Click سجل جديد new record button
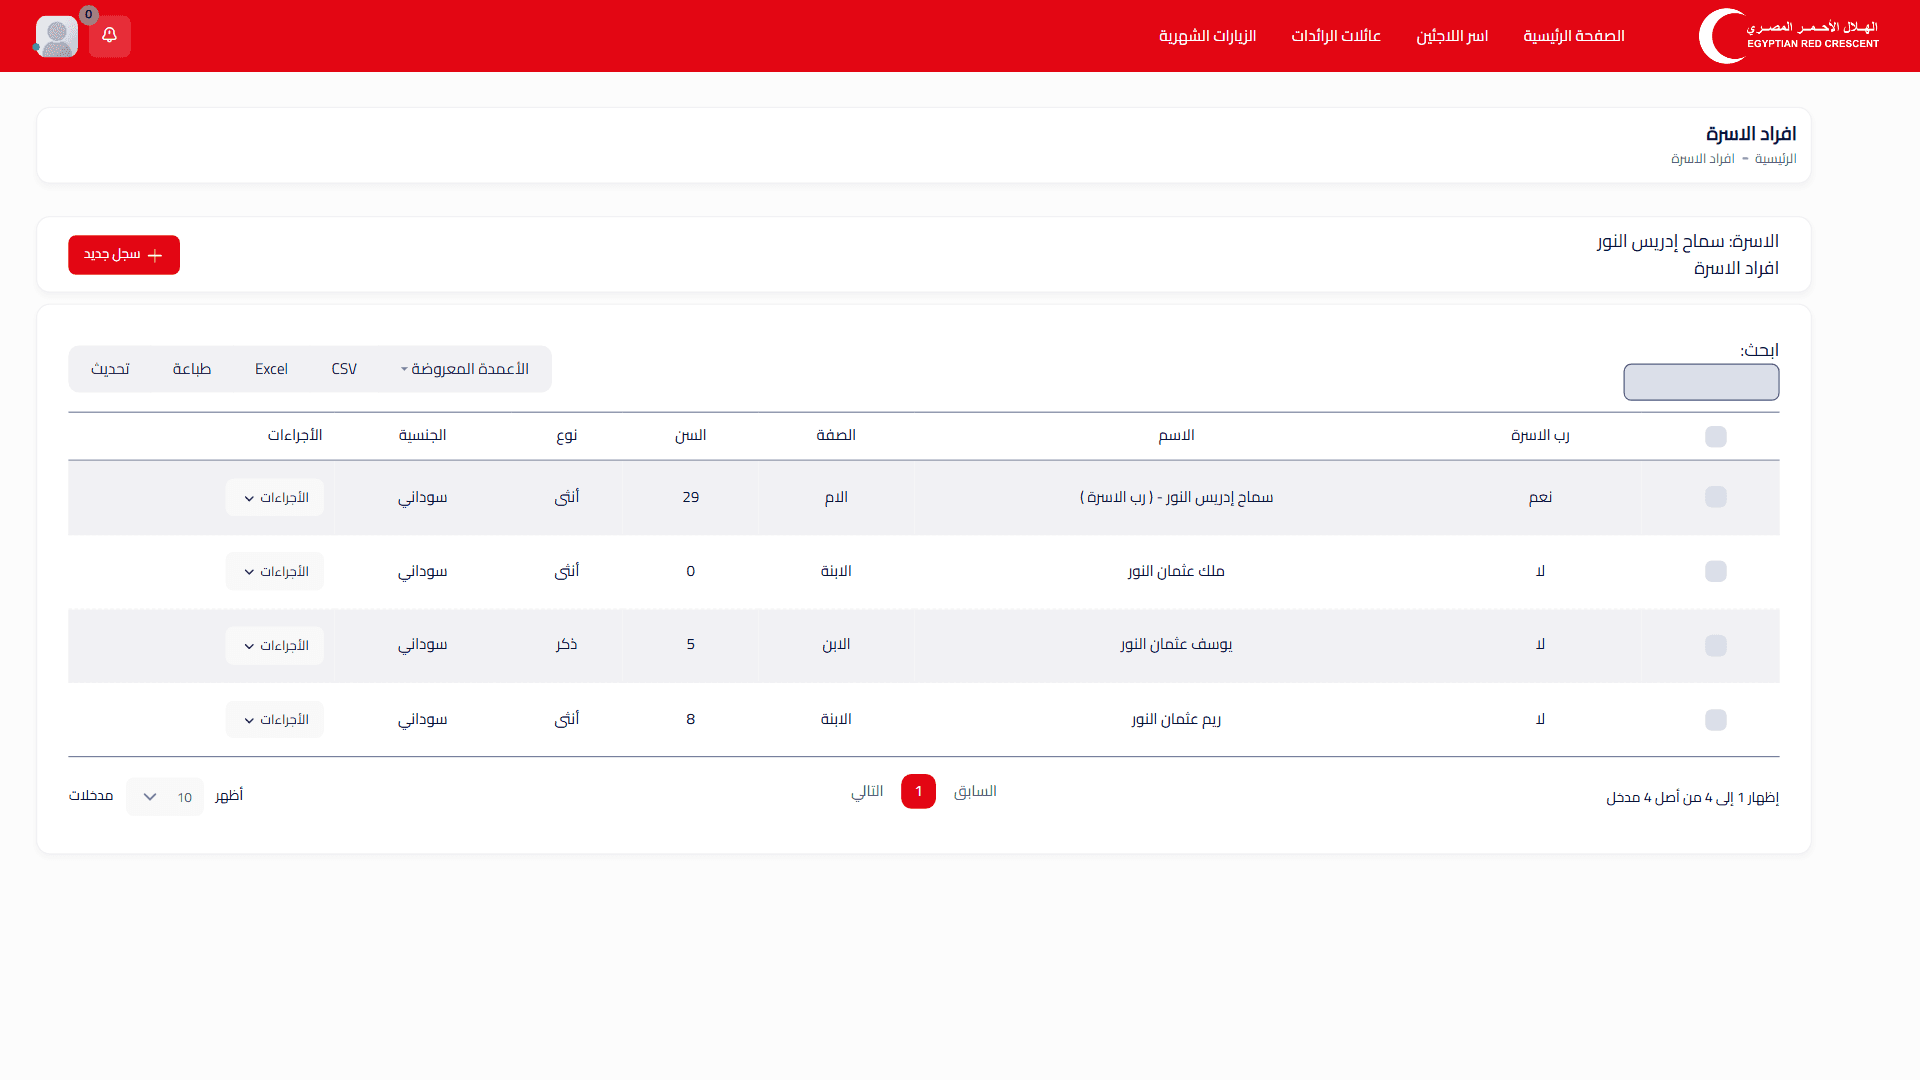This screenshot has width=1920, height=1080. [x=124, y=255]
